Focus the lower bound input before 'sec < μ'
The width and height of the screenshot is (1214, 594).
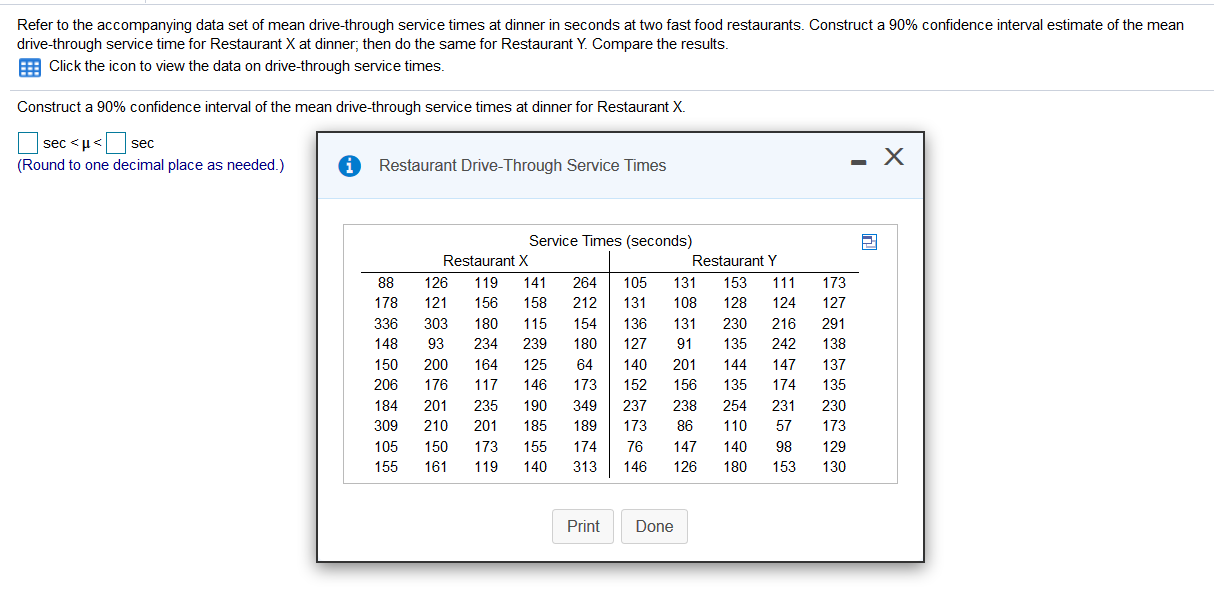point(29,144)
